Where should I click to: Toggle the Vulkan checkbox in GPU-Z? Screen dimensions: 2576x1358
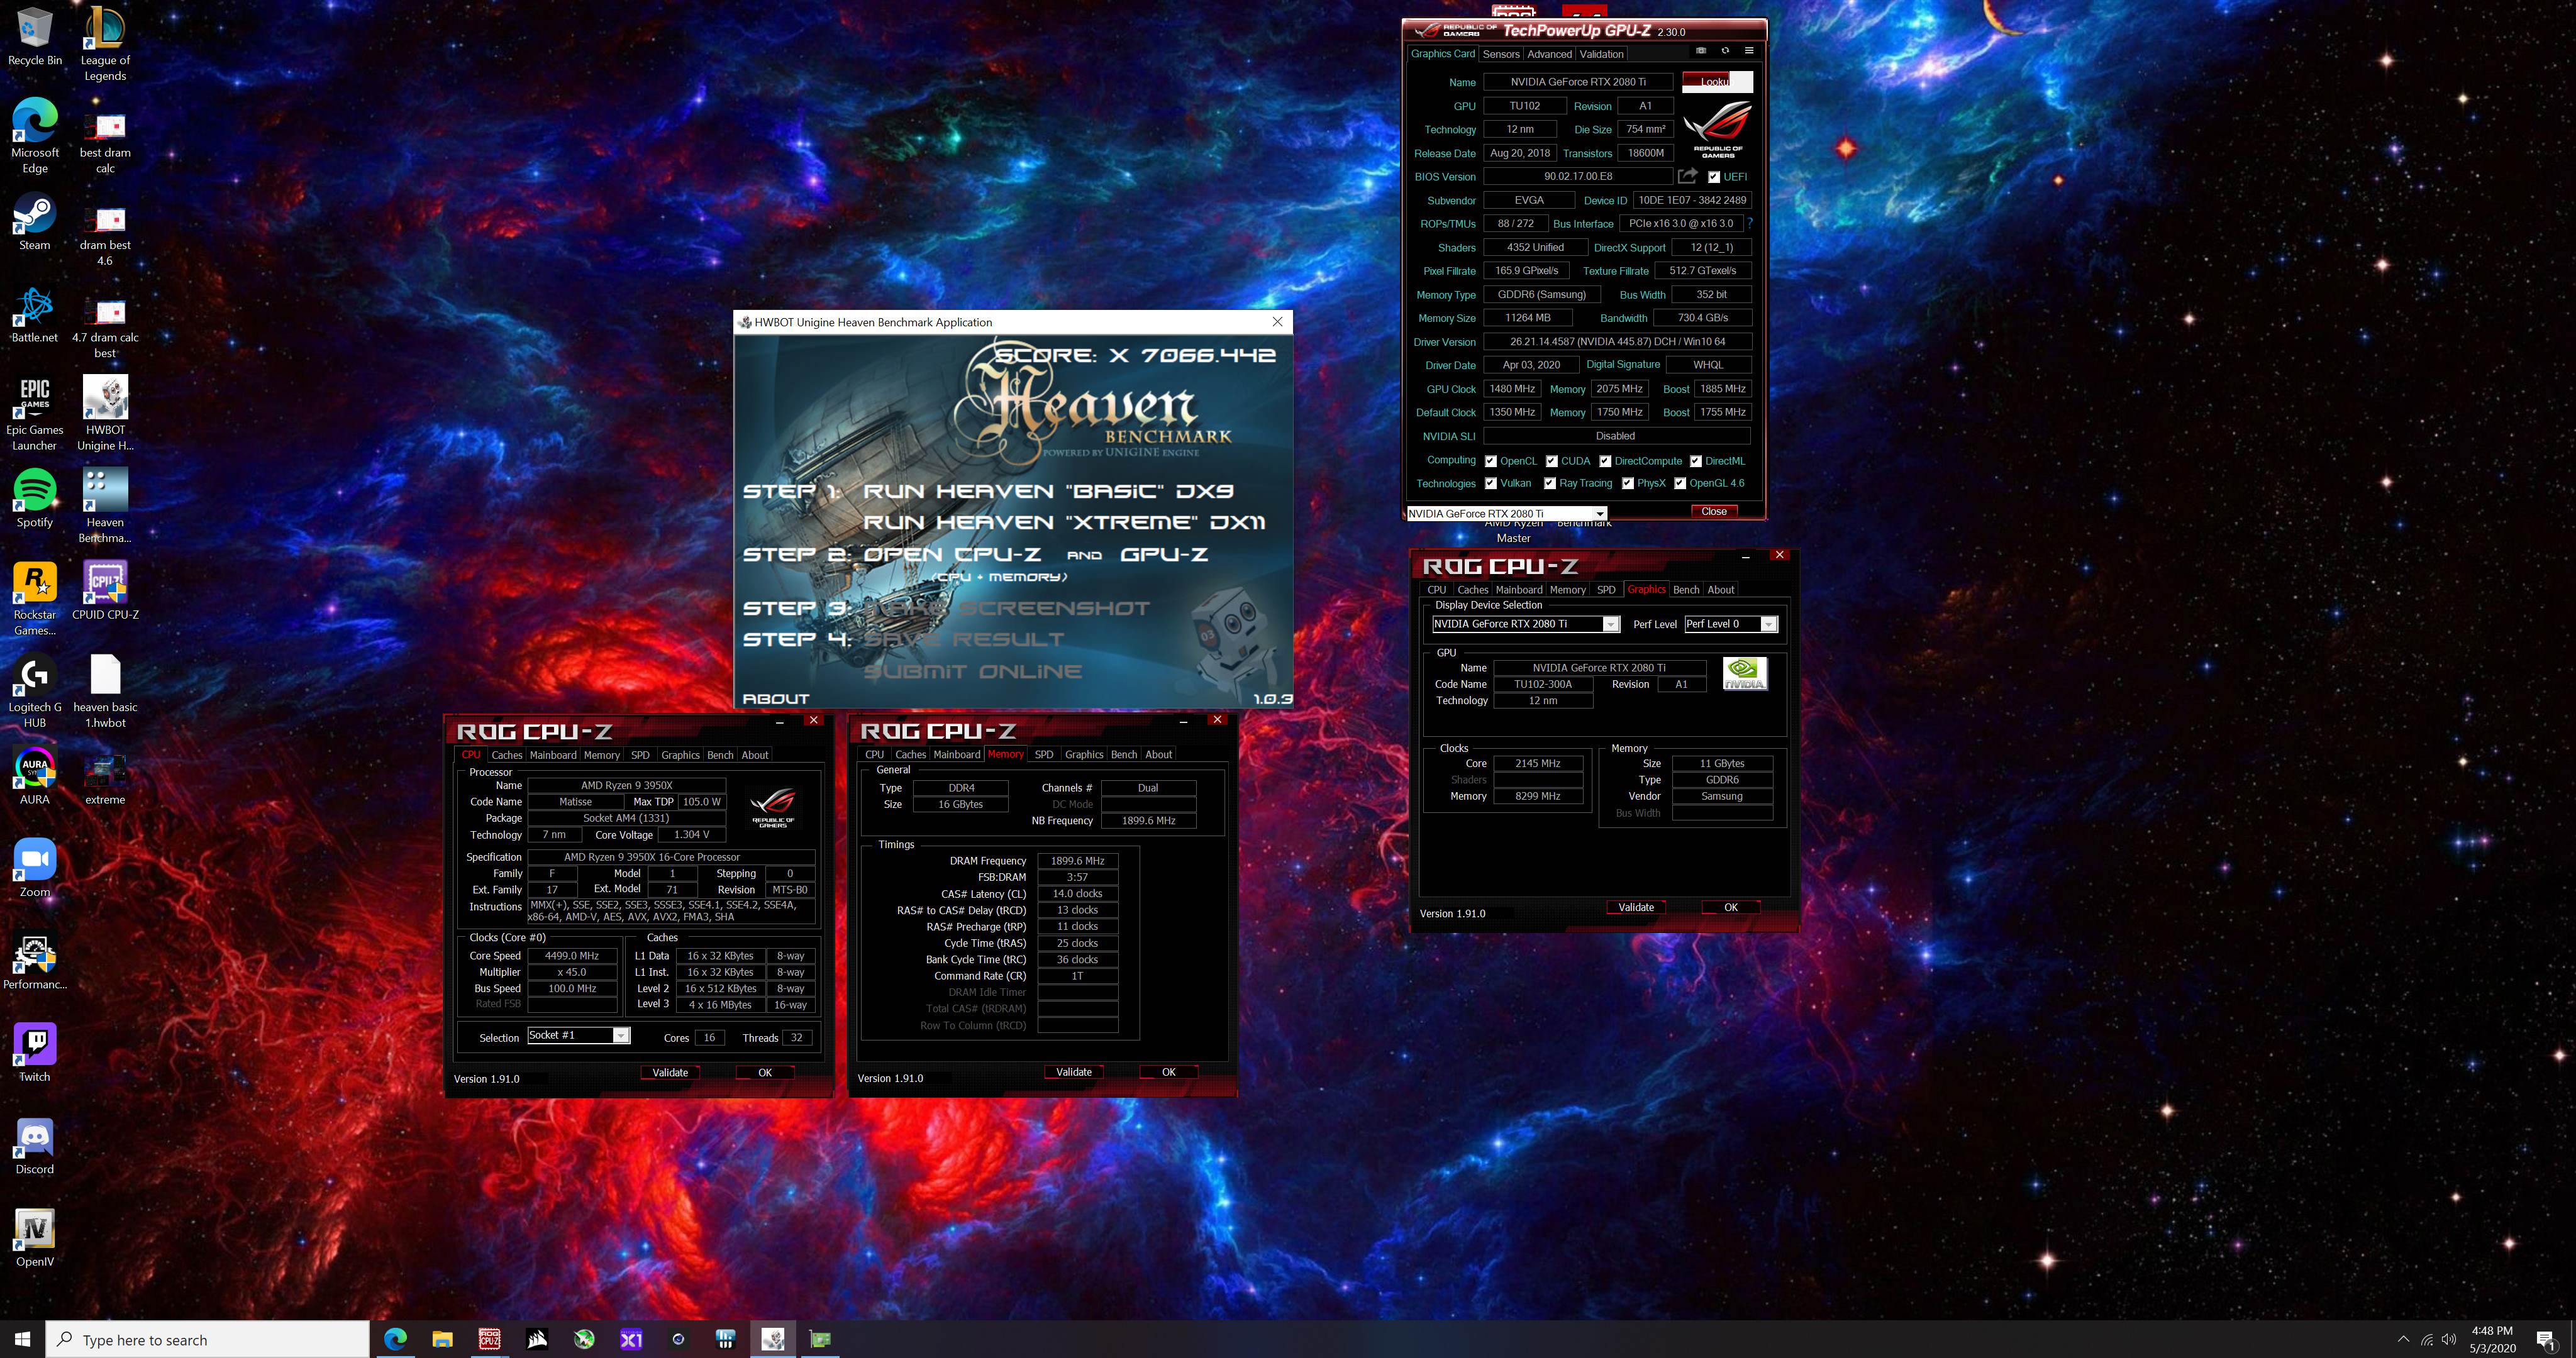[x=1491, y=483]
